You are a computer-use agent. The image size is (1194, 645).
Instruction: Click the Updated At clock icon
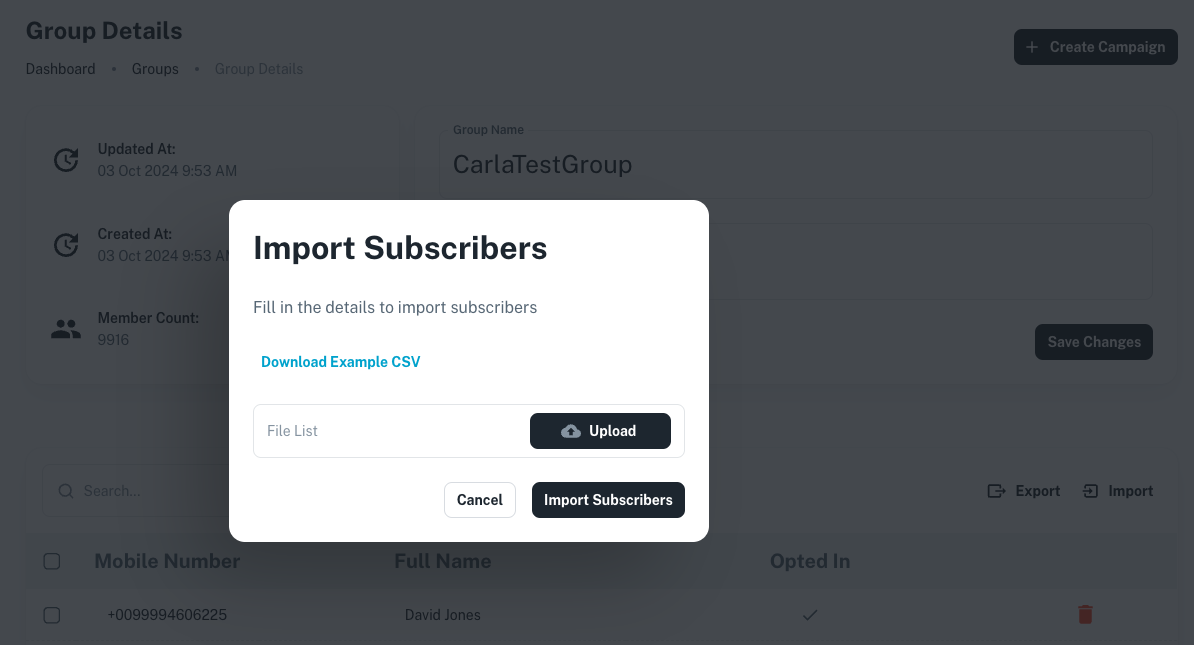[x=66, y=160]
